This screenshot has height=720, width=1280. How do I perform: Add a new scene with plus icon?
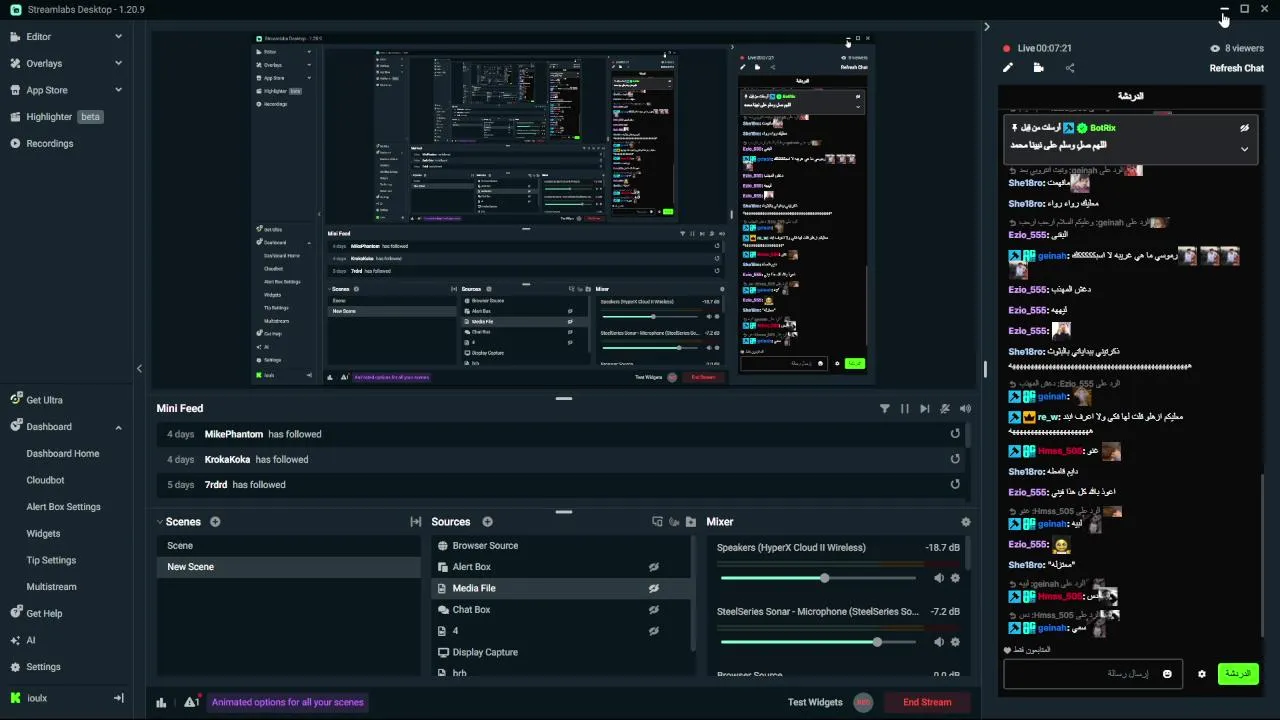215,522
